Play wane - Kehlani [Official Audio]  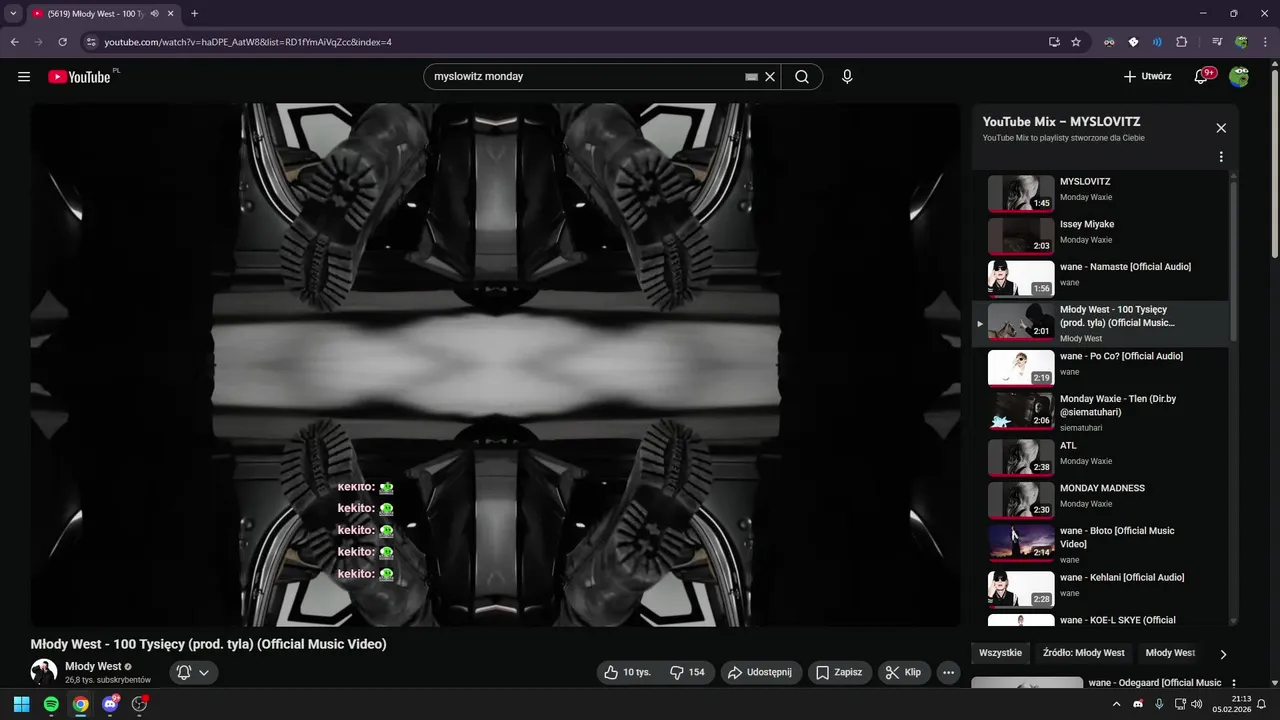1100,589
